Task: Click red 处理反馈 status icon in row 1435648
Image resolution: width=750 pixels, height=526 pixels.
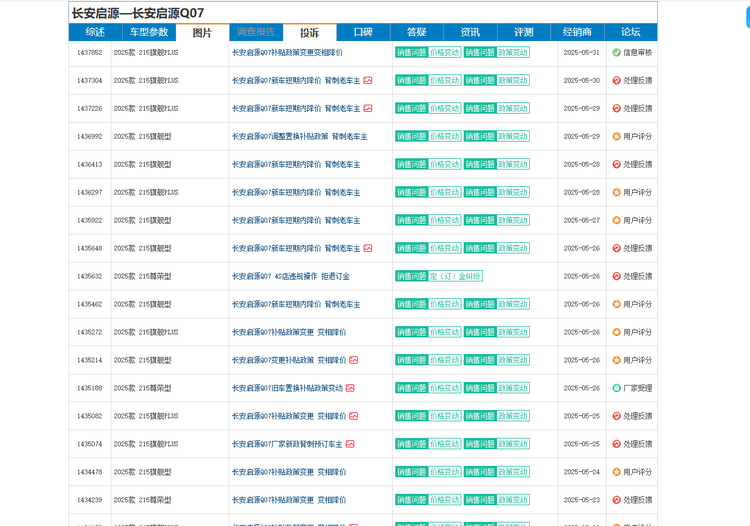Action: tap(617, 248)
